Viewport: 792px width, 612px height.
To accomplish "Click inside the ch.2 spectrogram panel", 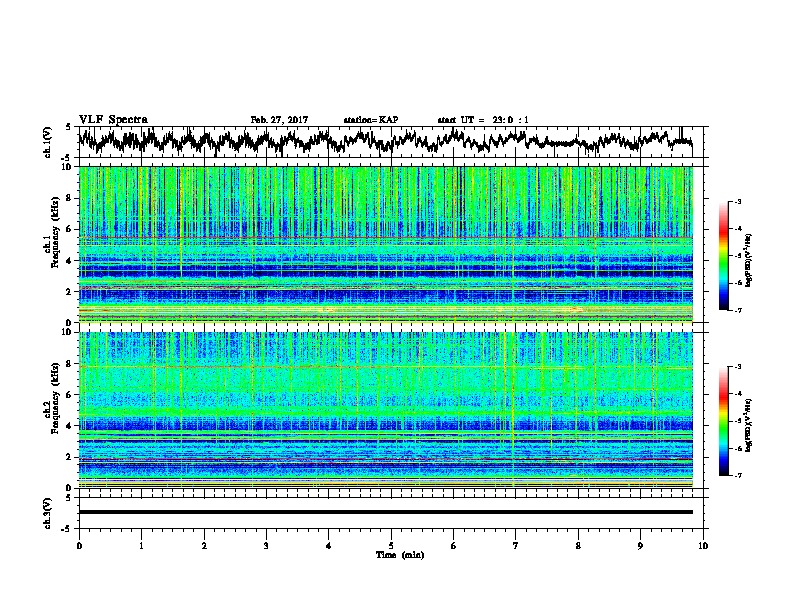I will (386, 410).
